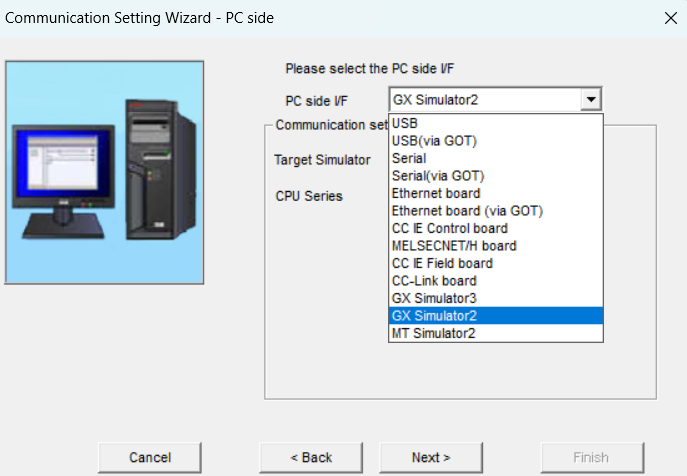Select the plain Serial option

496,158
